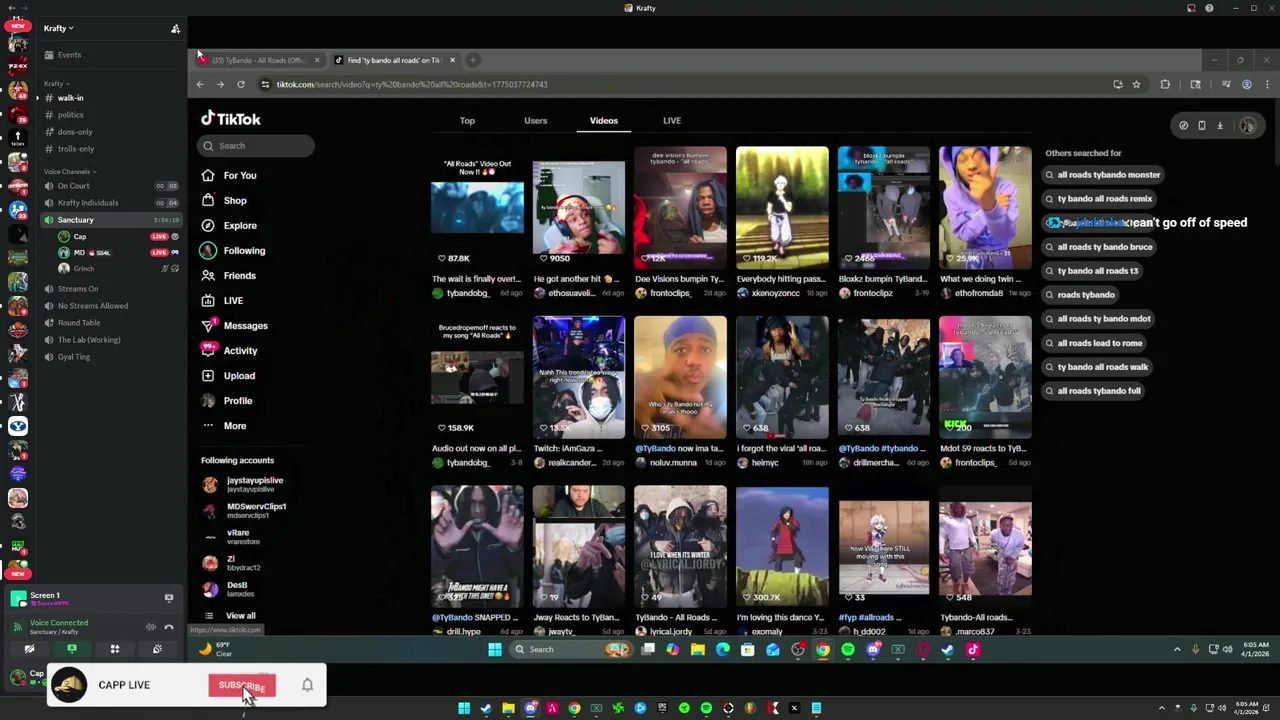Open a new browser tab
The height and width of the screenshot is (720, 1280).
(x=473, y=60)
